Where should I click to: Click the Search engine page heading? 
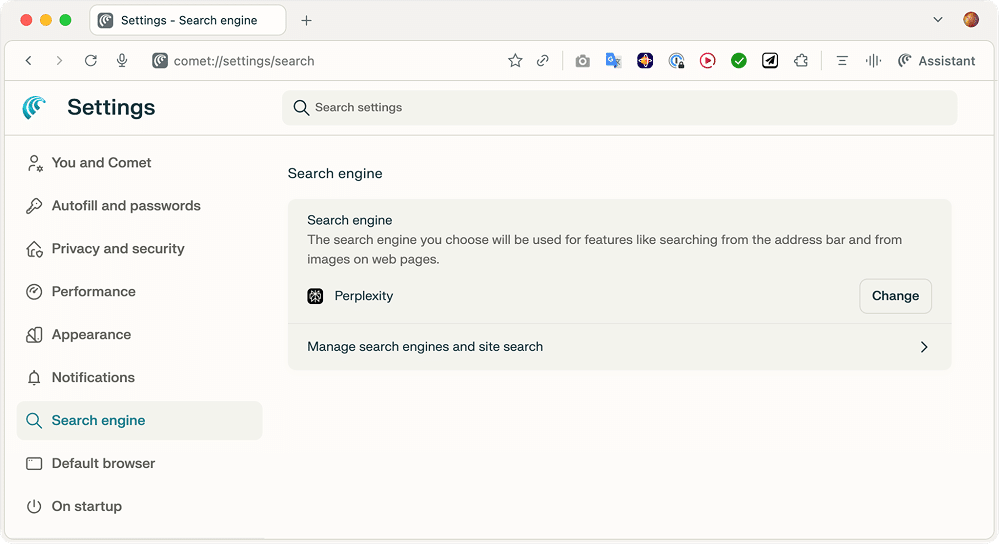click(x=335, y=173)
